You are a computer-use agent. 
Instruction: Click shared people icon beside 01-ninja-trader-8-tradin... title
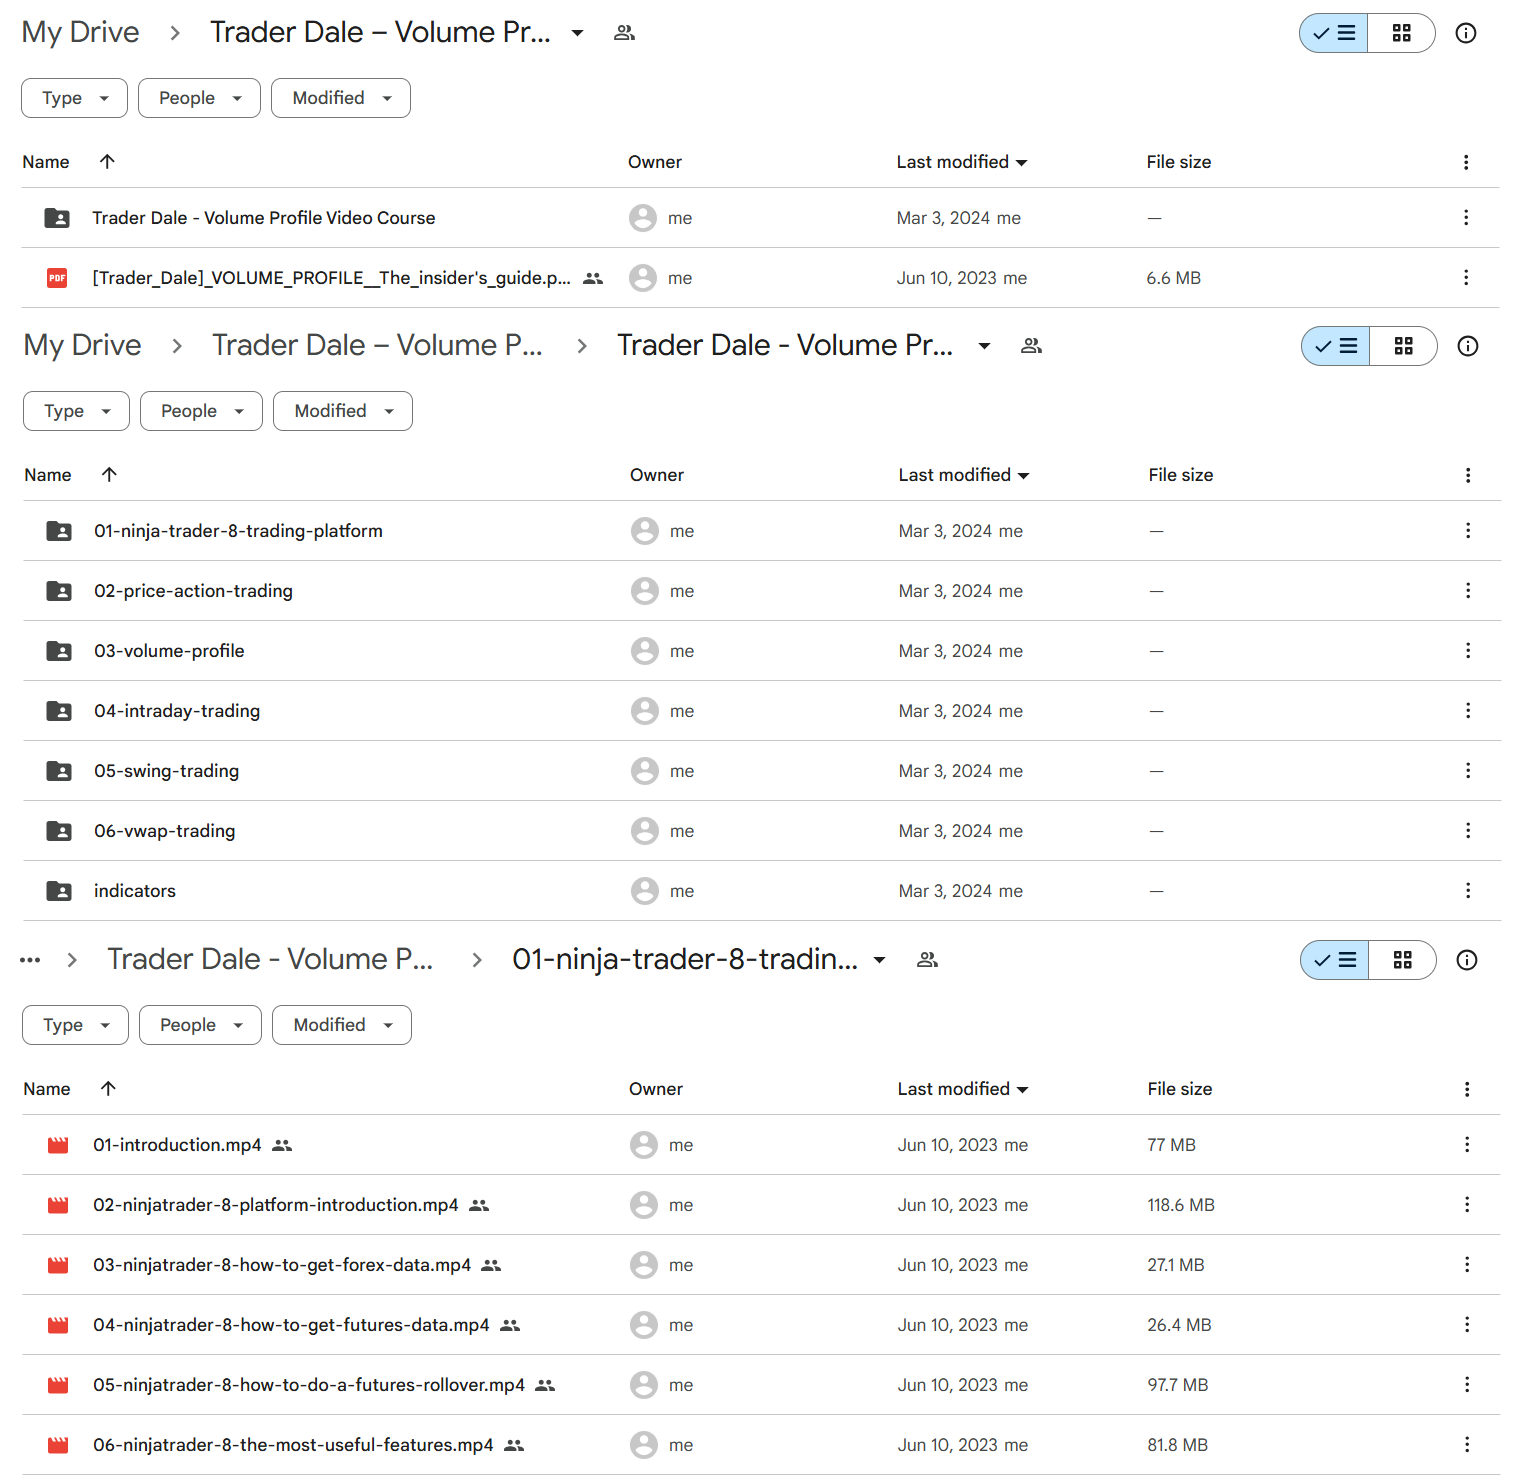[x=928, y=960]
